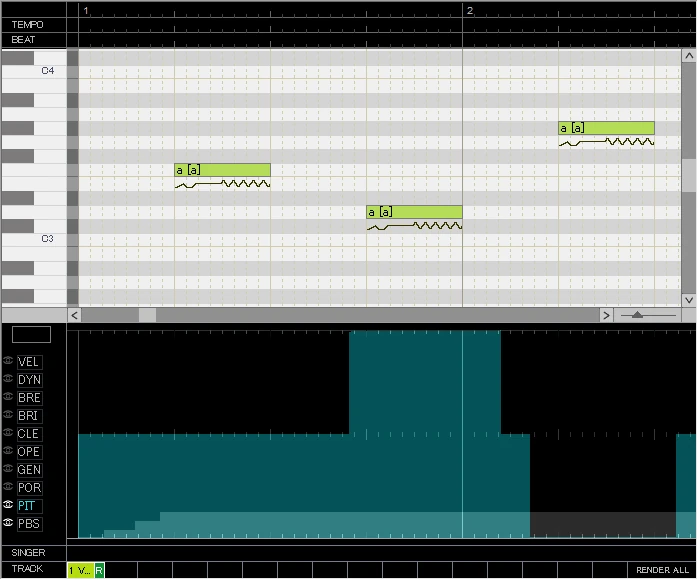Click the RENDER ALL button

[662, 570]
